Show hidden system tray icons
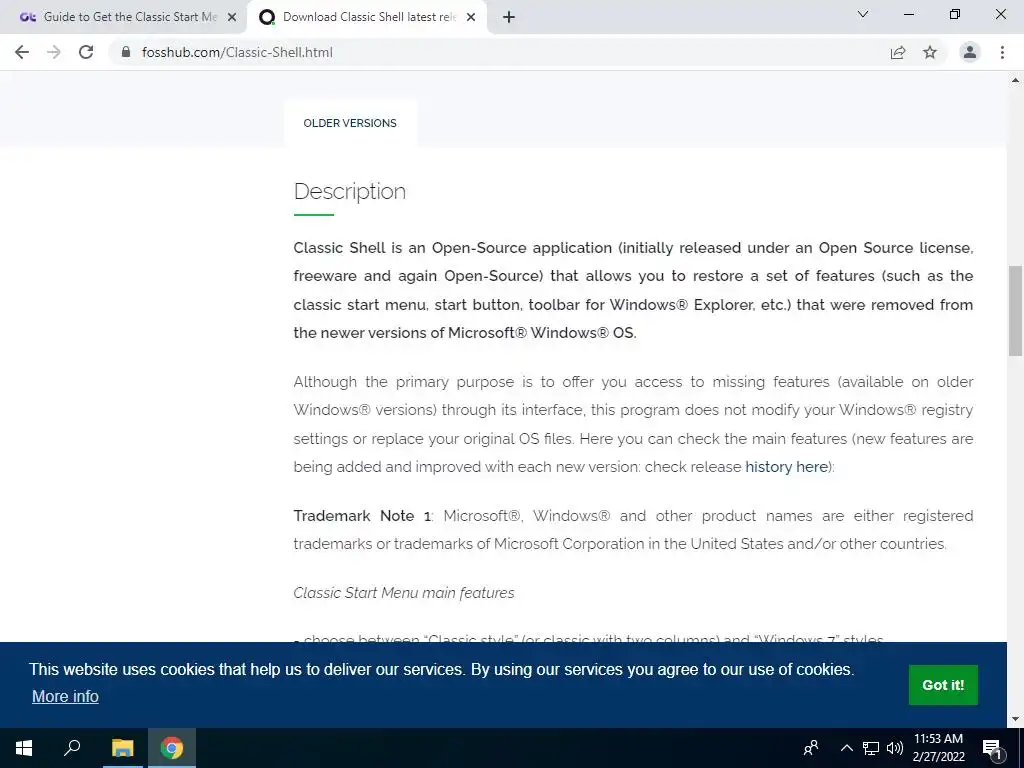The width and height of the screenshot is (1024, 768). pyautogui.click(x=846, y=748)
